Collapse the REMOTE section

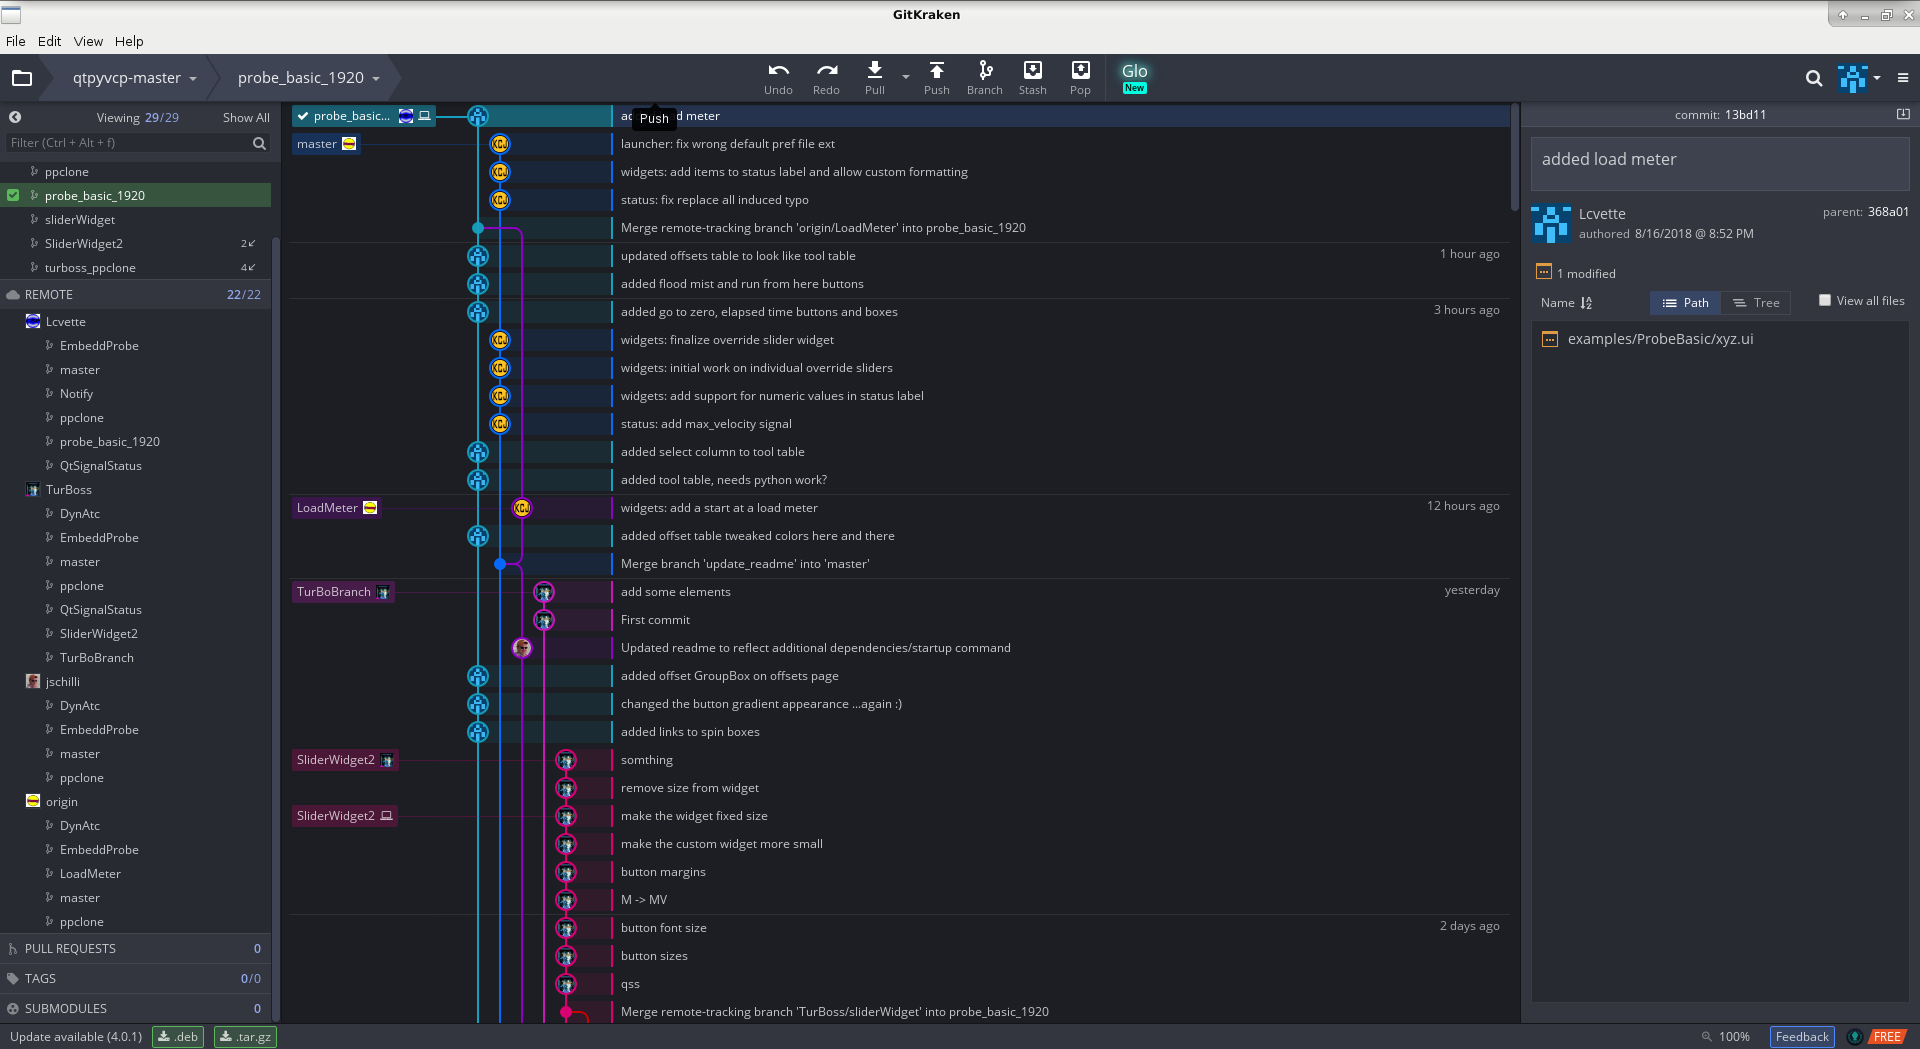point(135,295)
